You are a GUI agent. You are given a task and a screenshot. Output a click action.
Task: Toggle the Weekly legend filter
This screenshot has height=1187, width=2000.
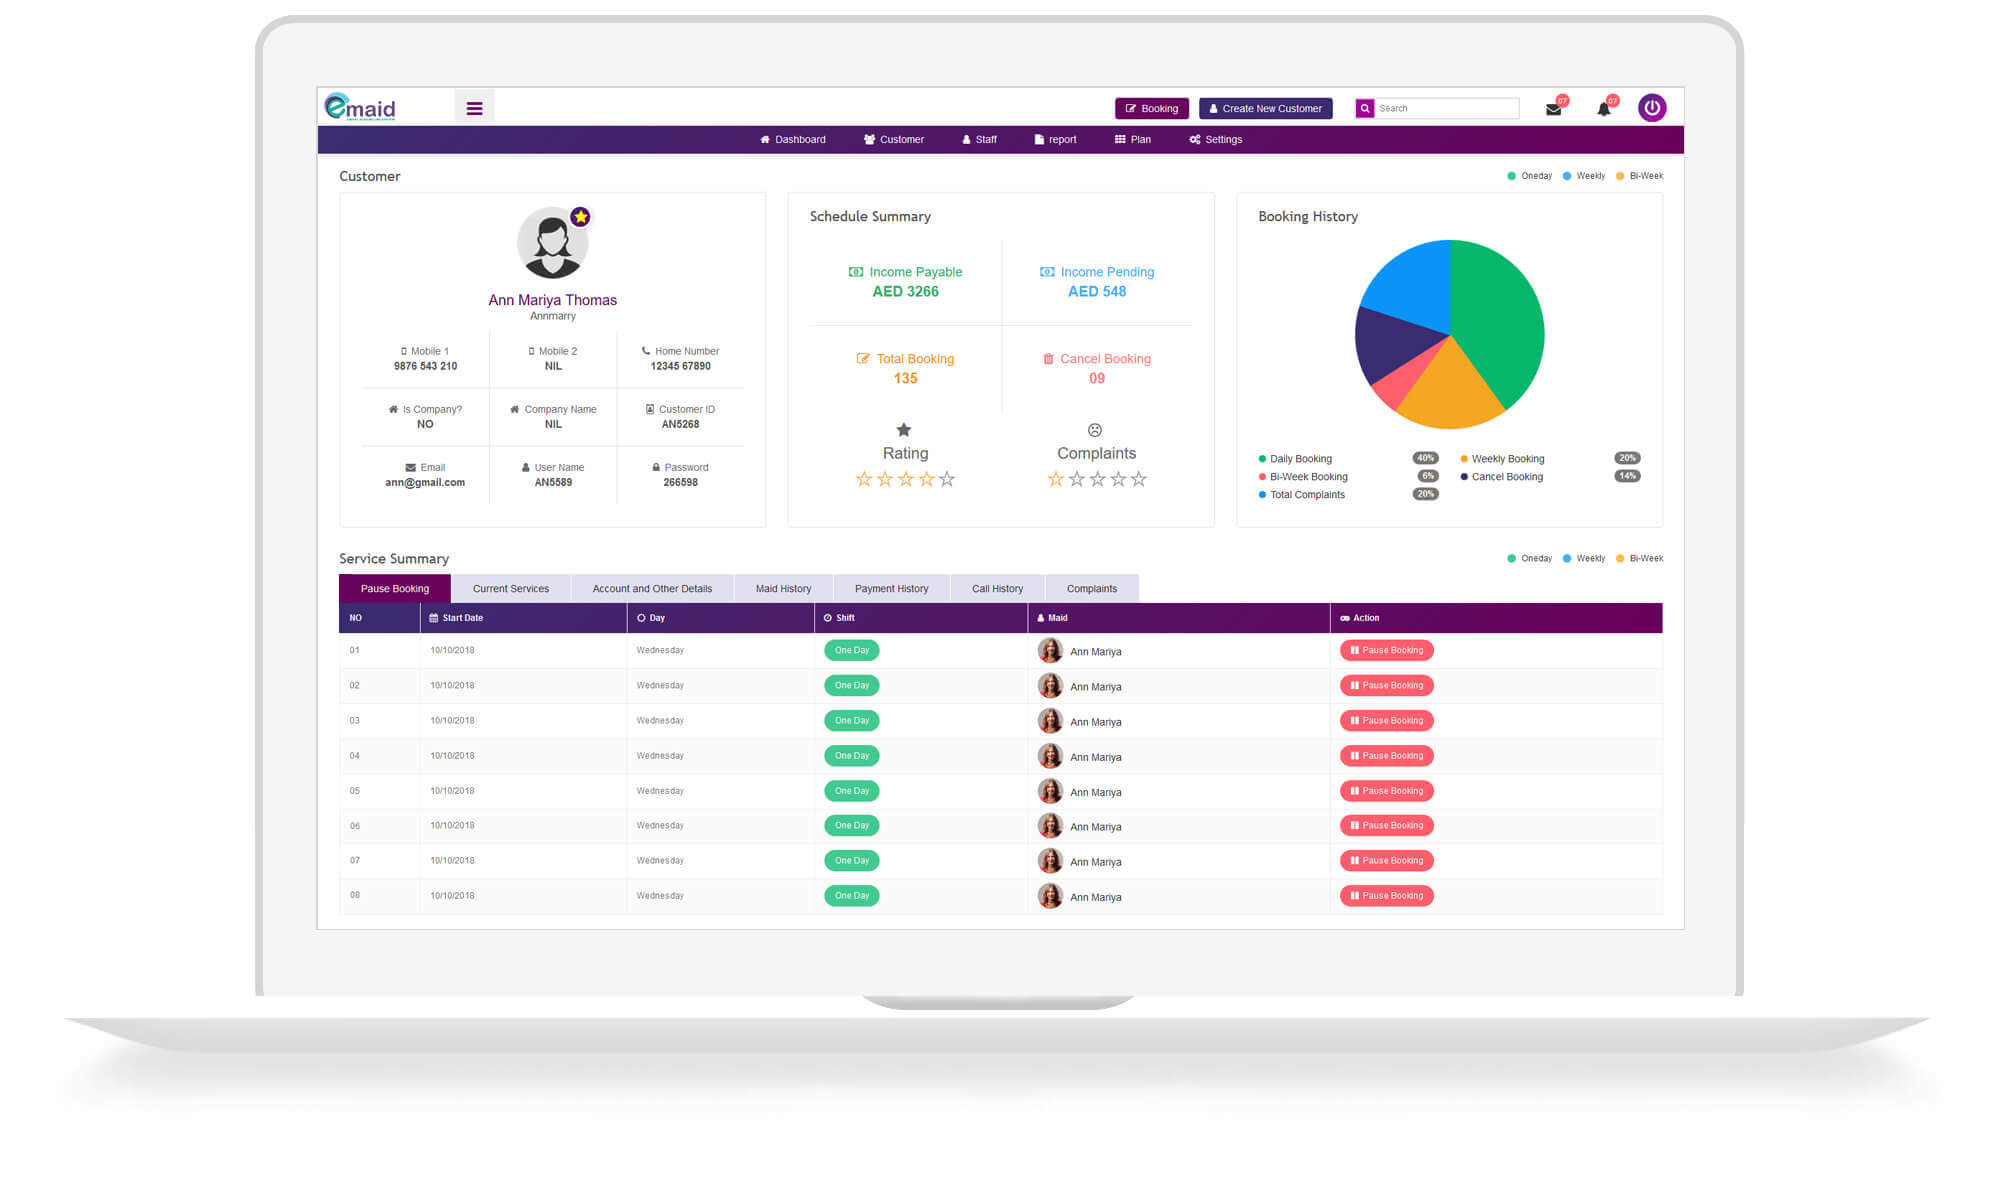[1583, 175]
